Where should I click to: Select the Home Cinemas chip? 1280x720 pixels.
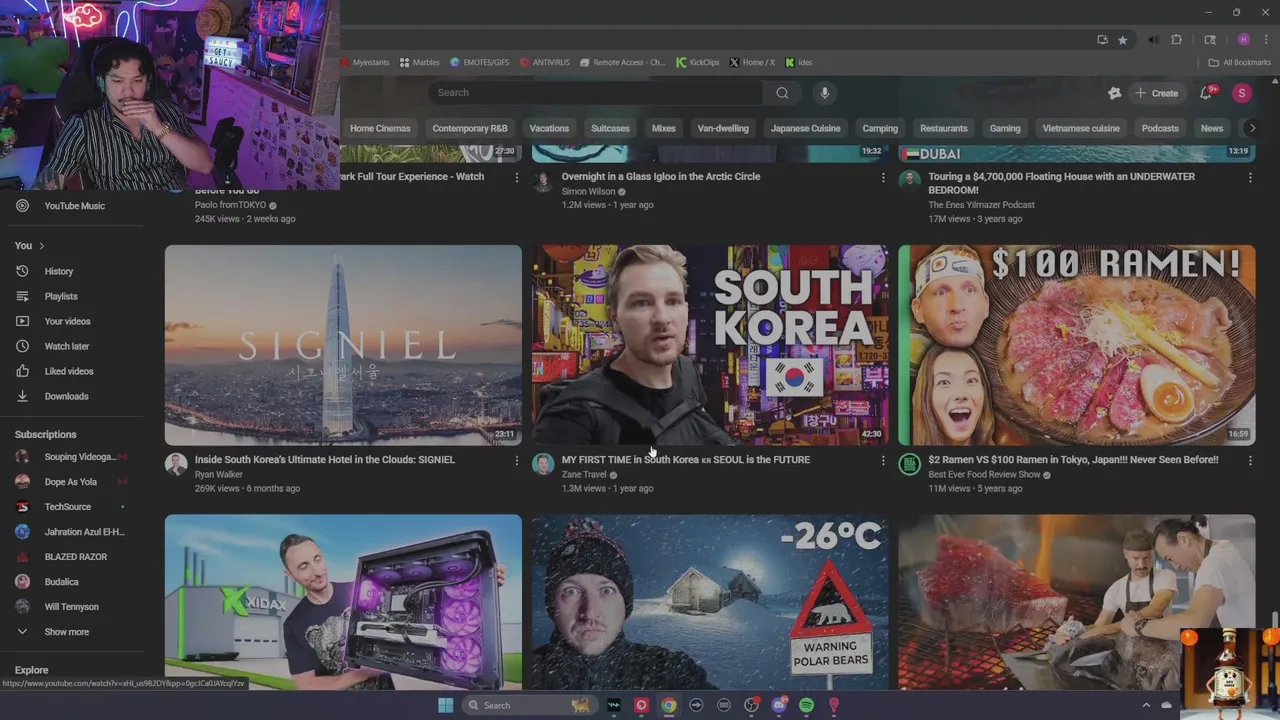tap(380, 128)
